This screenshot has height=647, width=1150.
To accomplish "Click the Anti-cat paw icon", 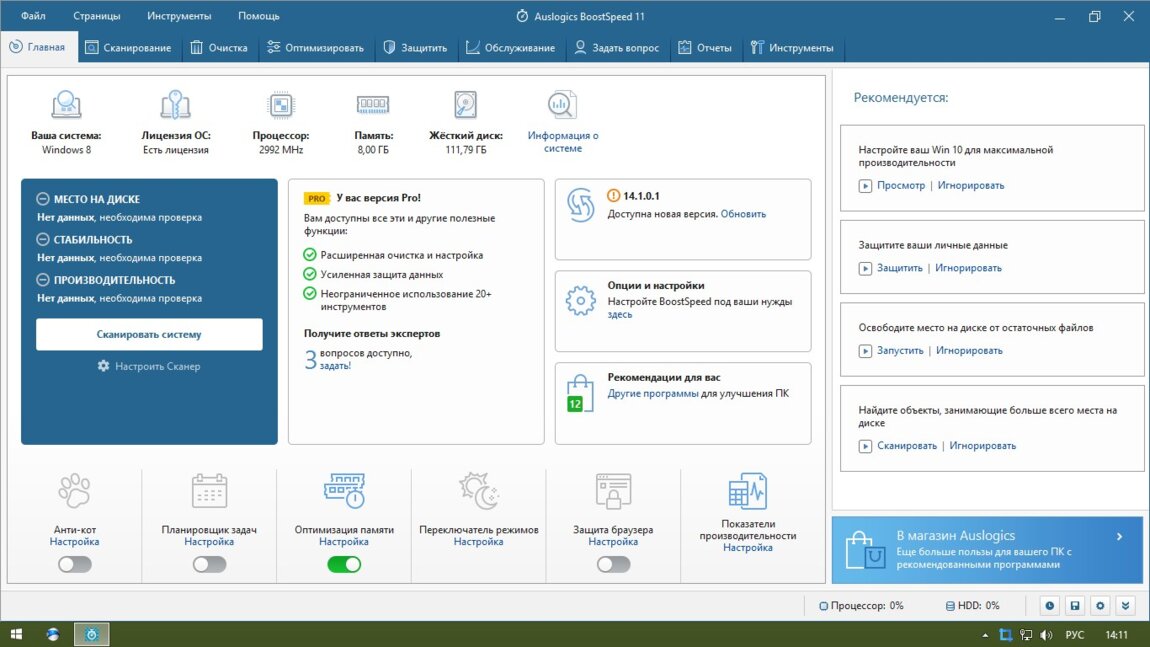I will pos(74,491).
